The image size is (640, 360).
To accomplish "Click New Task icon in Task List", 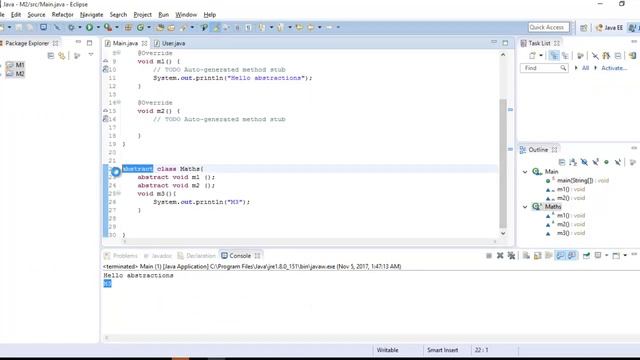I will click(x=532, y=56).
